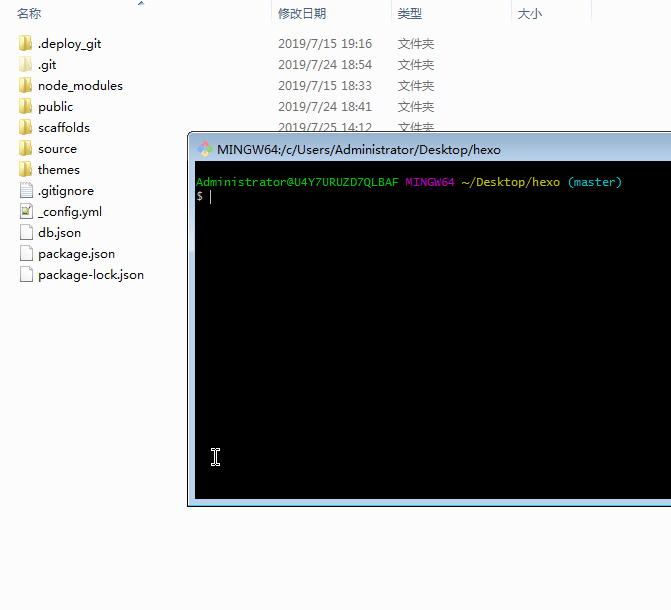Select the source folder name
The width and height of the screenshot is (671, 610).
[57, 149]
